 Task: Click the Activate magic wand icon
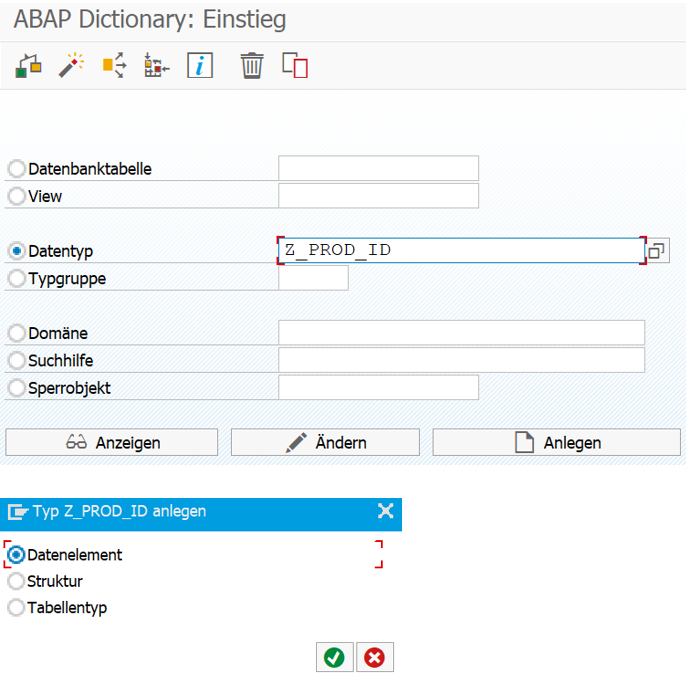(x=71, y=66)
